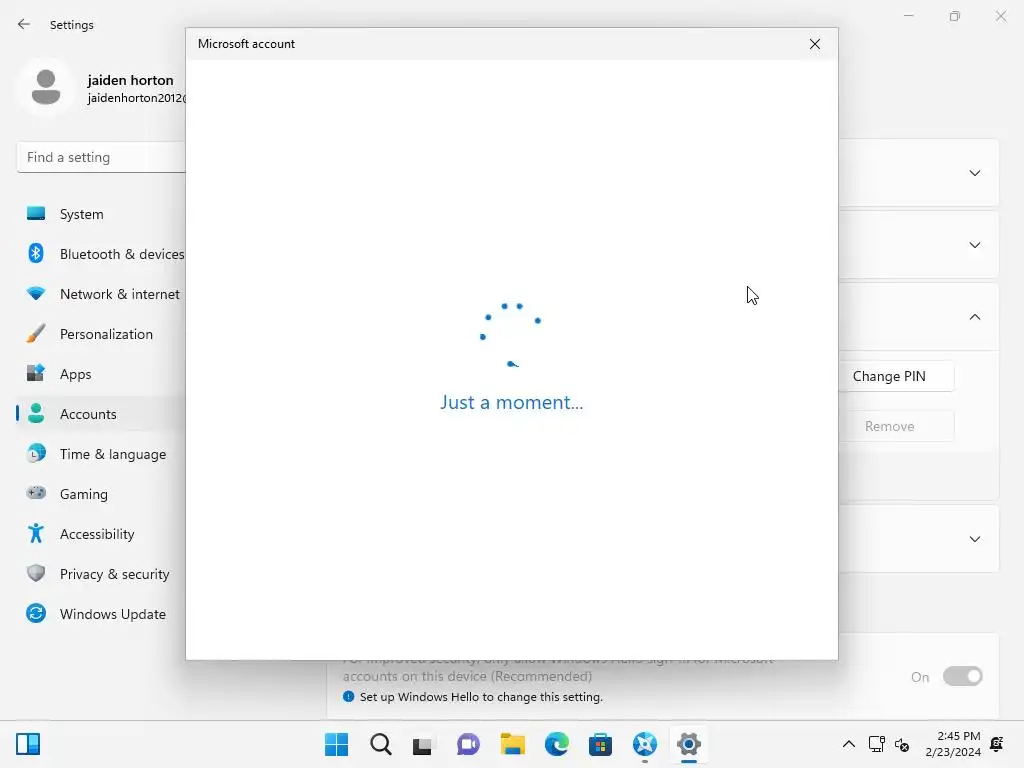The image size is (1024, 768).
Task: Click the Time & language globe icon
Action: tap(36, 453)
